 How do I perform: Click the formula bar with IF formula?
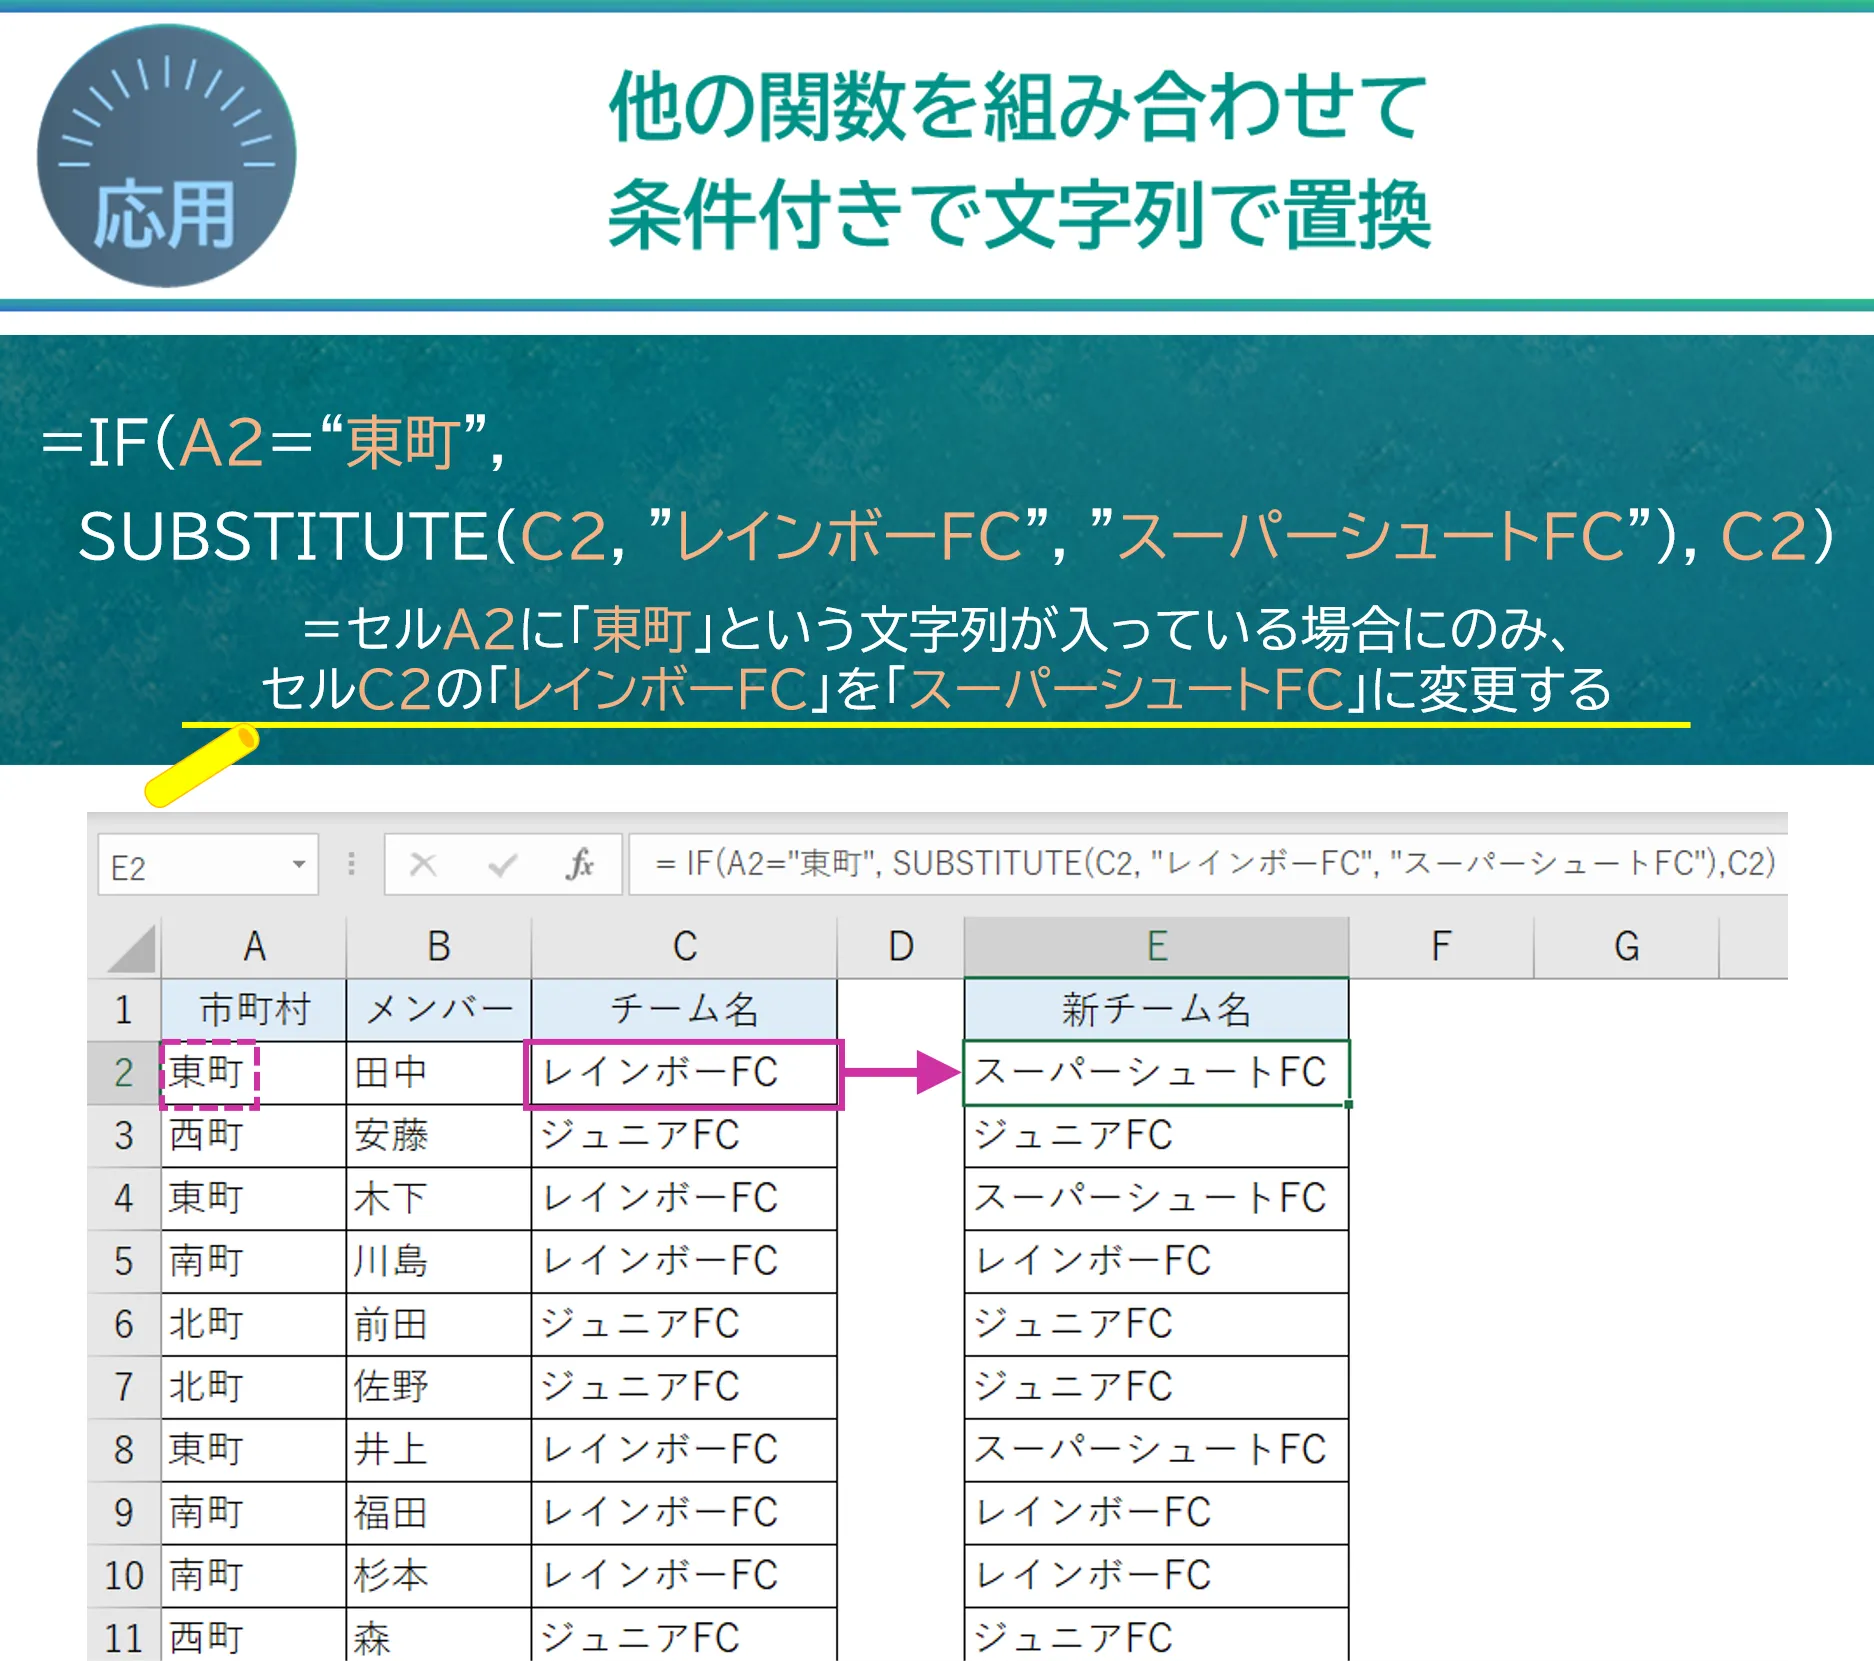coord(1208,864)
